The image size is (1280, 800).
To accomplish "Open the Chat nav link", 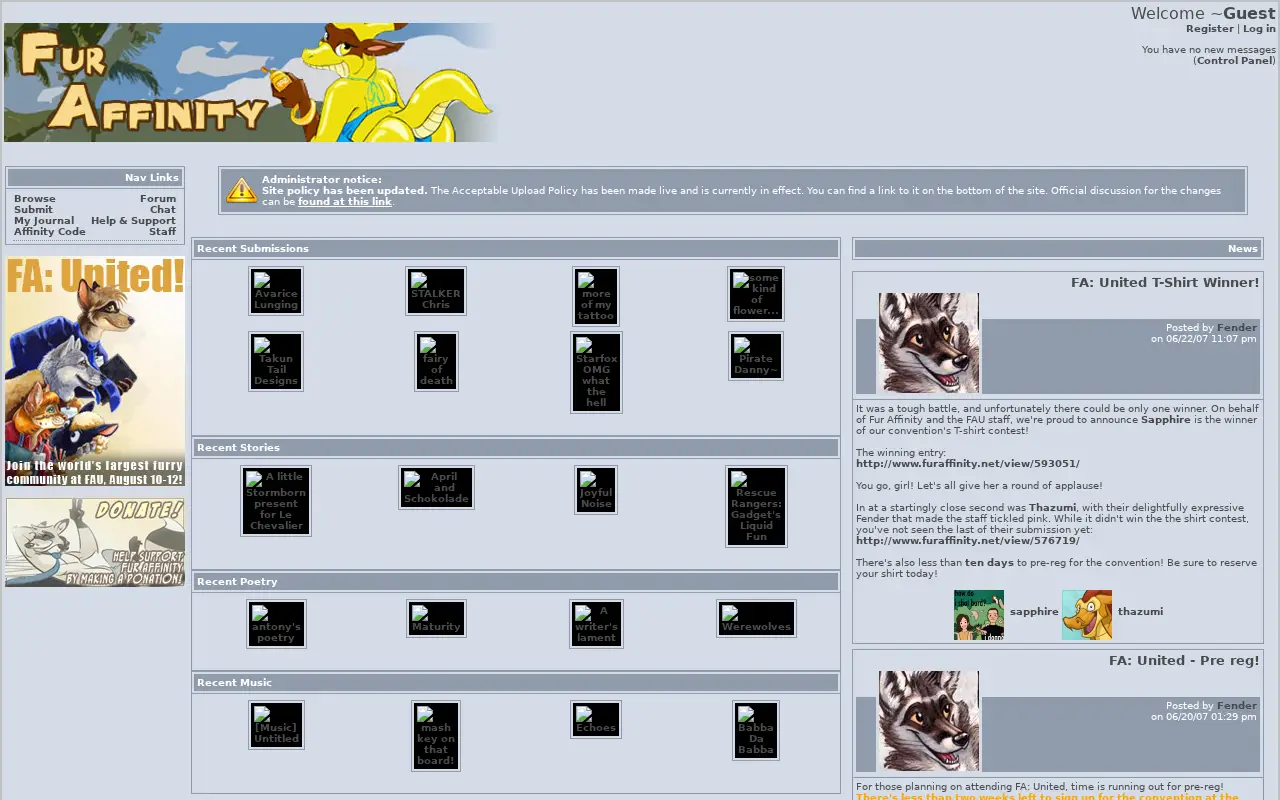I will (x=163, y=210).
